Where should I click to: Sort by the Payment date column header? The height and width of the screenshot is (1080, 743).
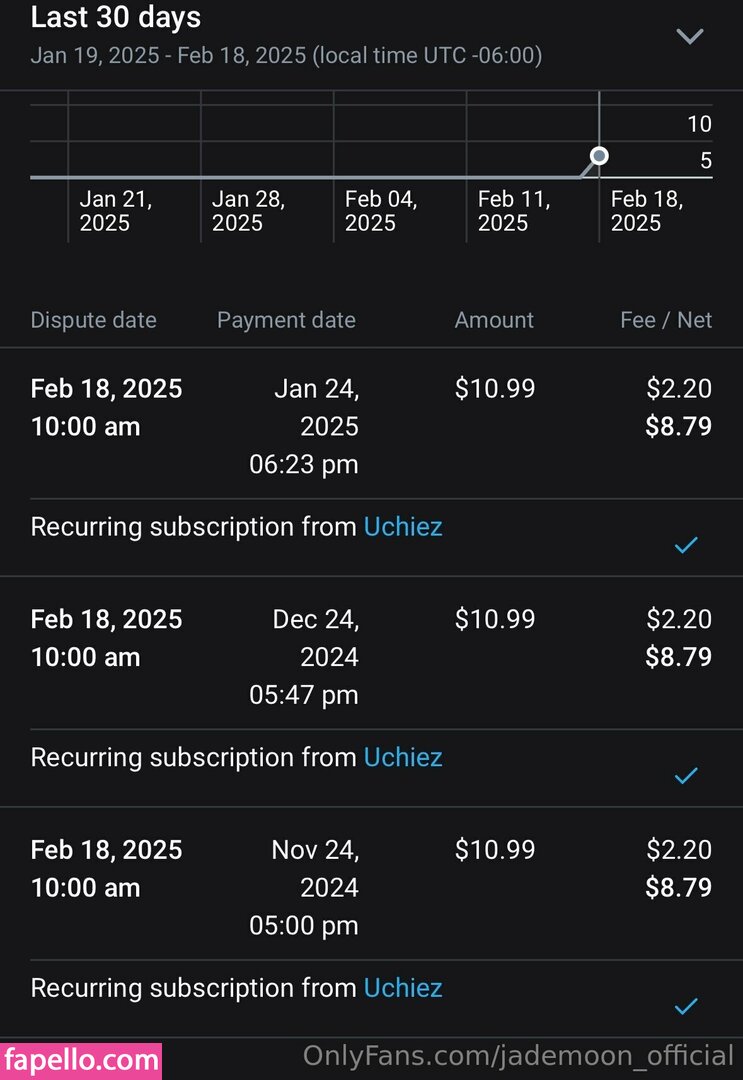tap(286, 320)
